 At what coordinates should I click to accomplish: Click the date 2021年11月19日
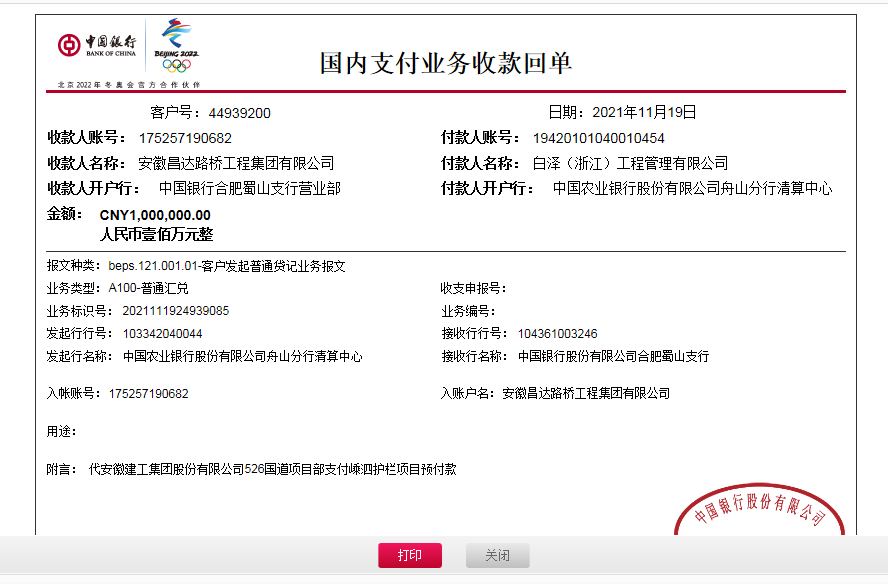point(644,112)
